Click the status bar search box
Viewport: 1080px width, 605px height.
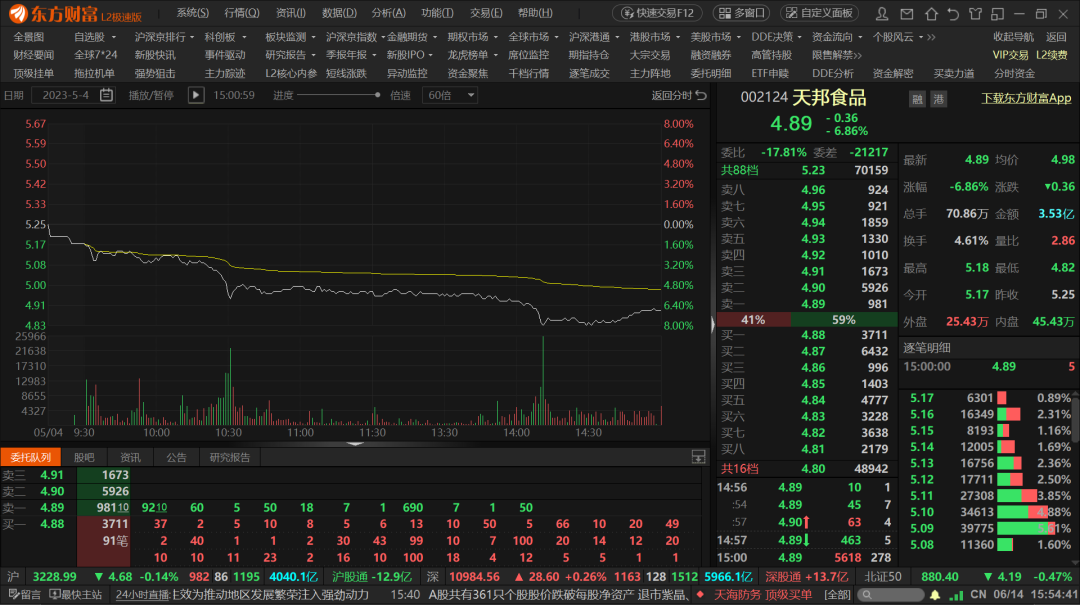891,595
